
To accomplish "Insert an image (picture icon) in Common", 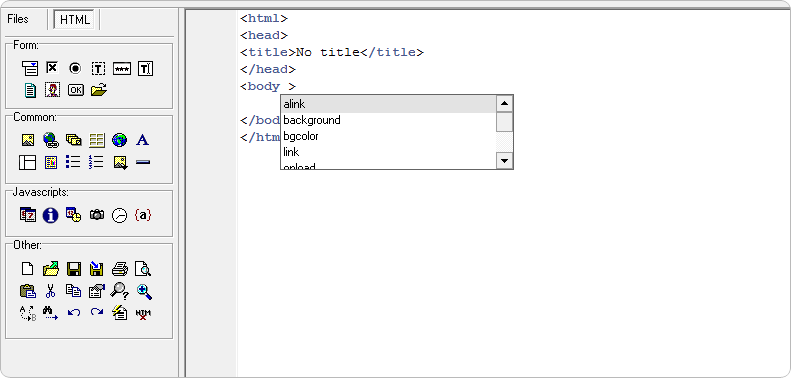I will [x=28, y=140].
